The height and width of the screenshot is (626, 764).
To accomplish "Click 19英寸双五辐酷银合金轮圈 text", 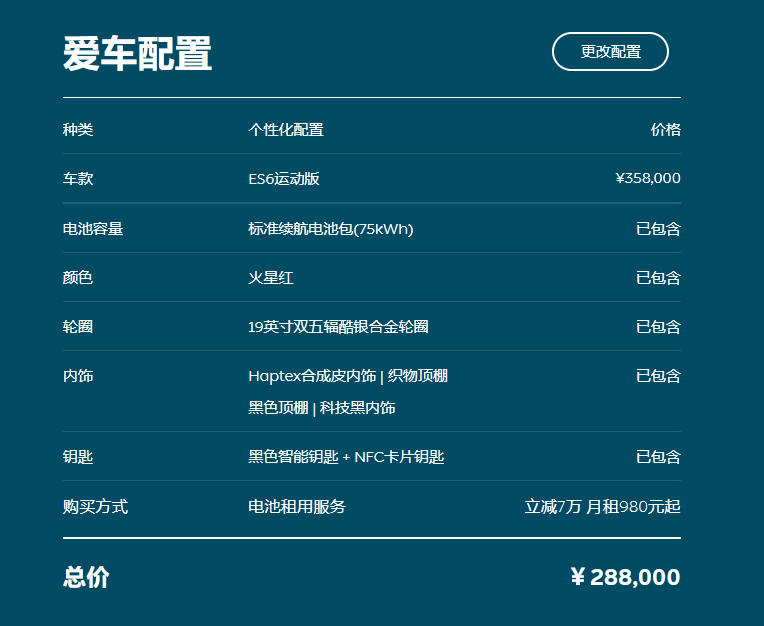I will 338,326.
